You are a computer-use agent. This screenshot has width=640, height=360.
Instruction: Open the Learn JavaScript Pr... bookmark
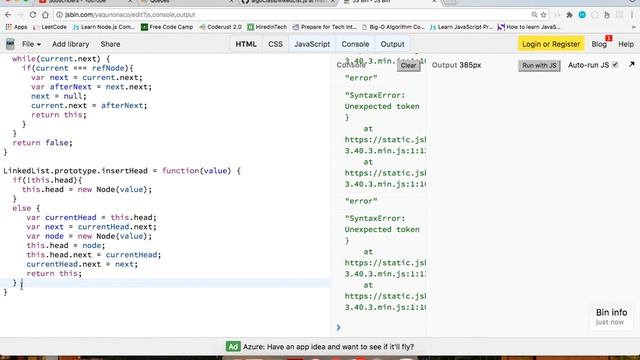(461, 27)
